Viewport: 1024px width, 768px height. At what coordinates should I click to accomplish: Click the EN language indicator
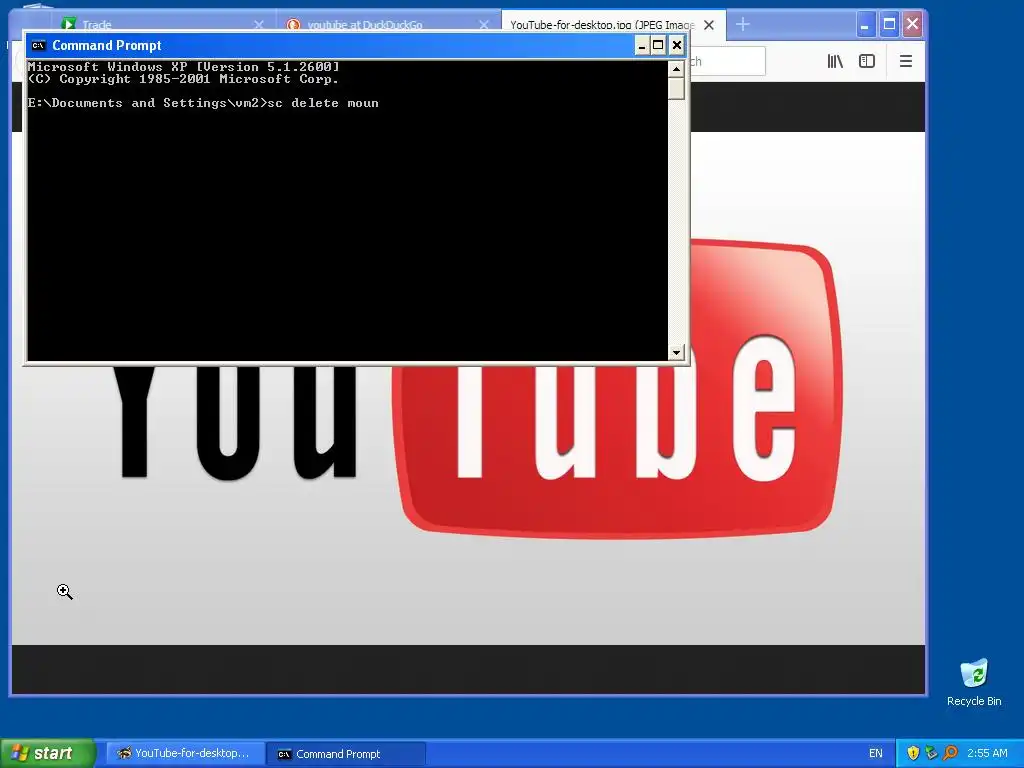click(x=876, y=754)
